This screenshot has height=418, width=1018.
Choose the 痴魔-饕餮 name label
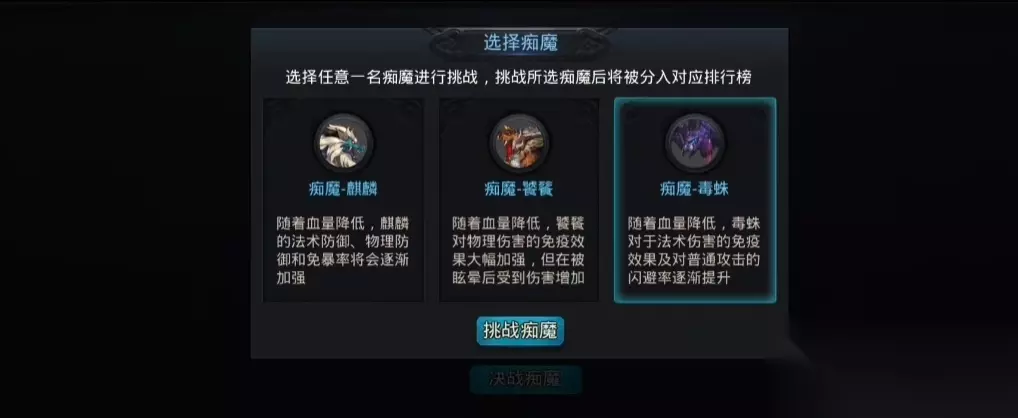click(x=519, y=190)
